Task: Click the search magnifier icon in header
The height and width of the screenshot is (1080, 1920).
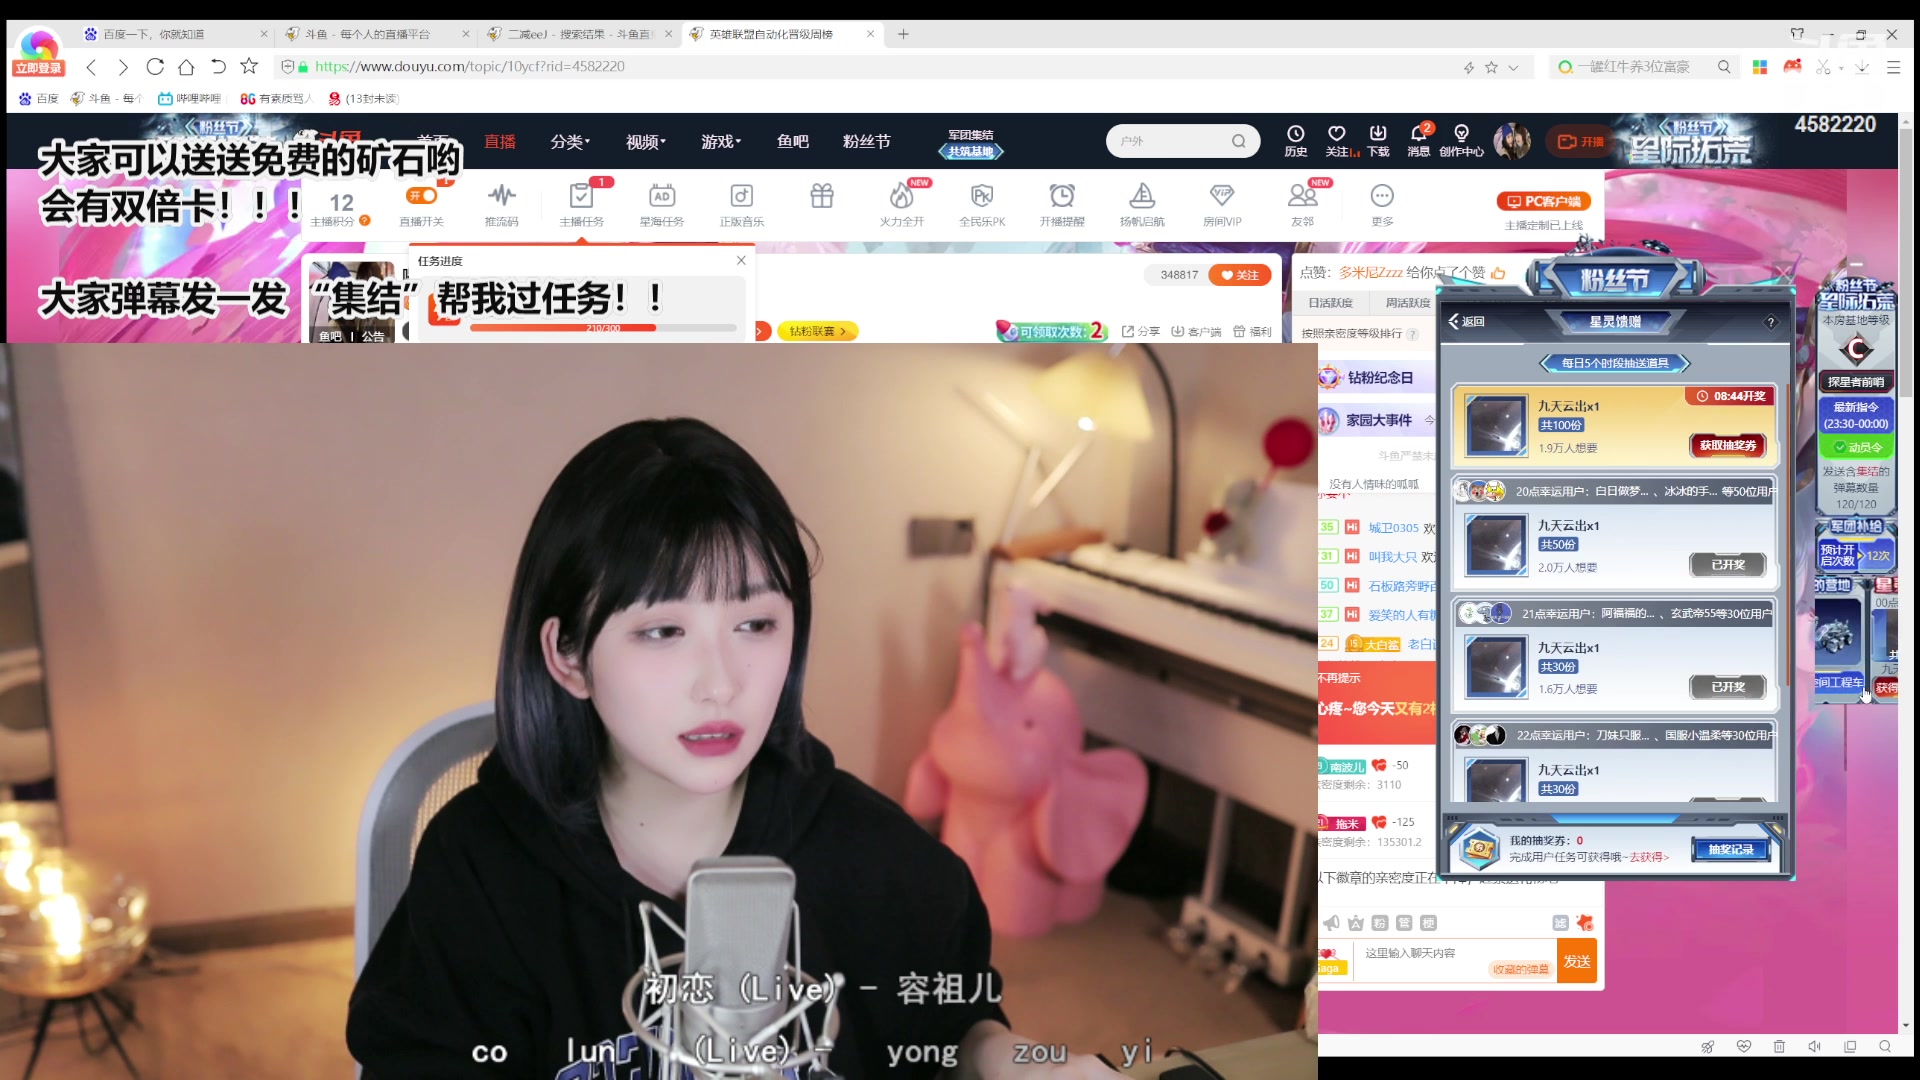Action: pos(1239,141)
